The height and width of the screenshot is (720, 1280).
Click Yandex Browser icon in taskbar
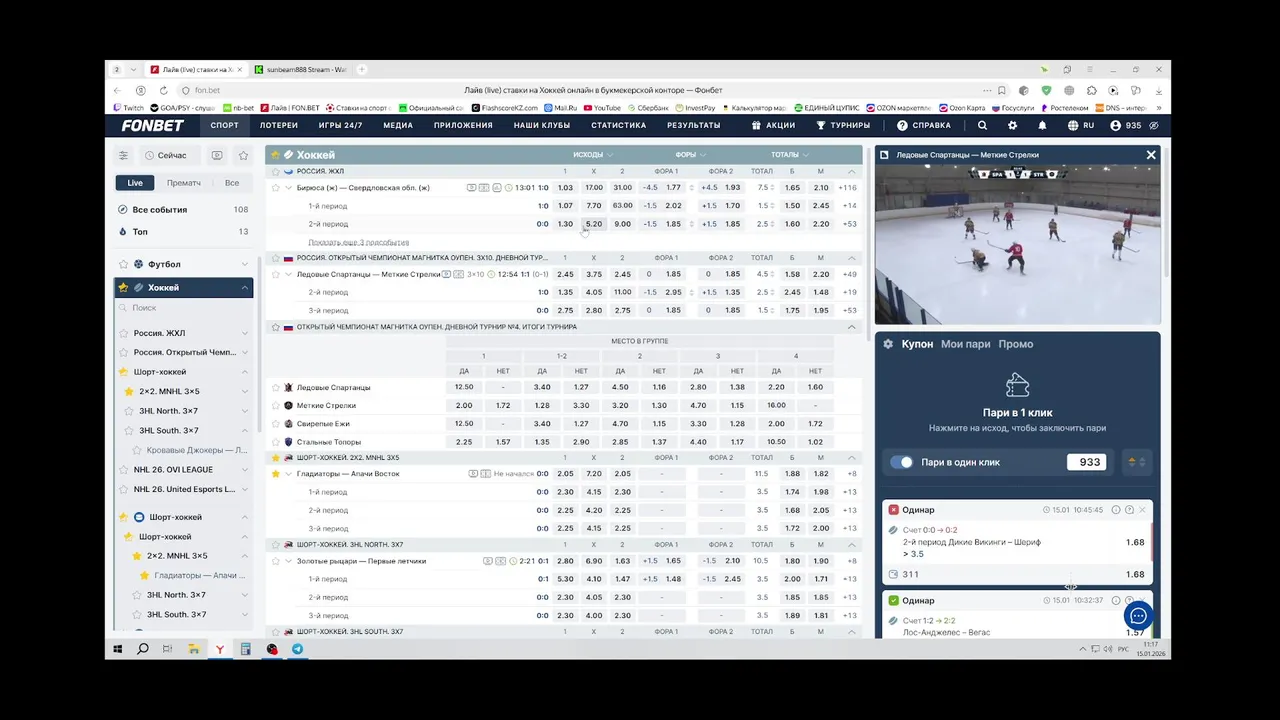(x=219, y=649)
